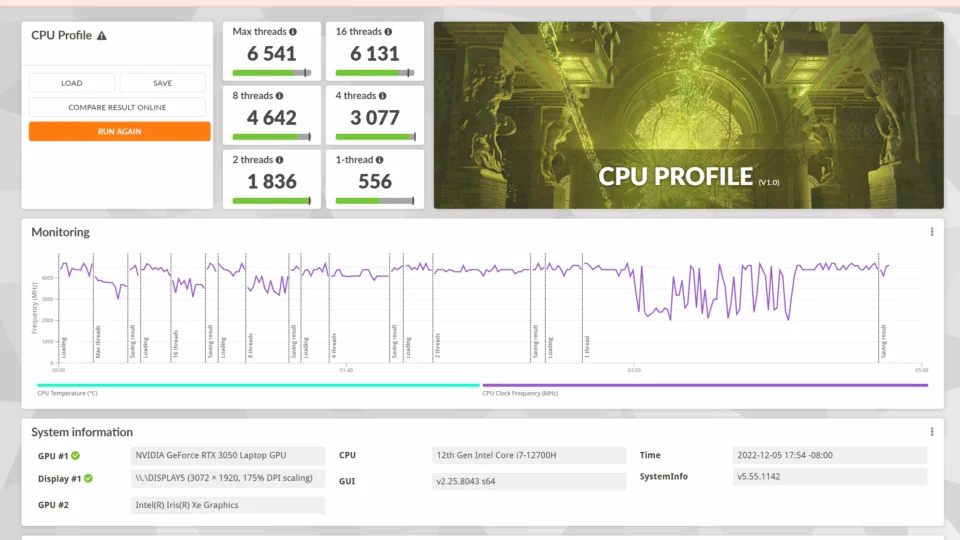The image size is (960, 540).
Task: Select the SystemInfo v5.55.1142 field
Action: (830, 476)
